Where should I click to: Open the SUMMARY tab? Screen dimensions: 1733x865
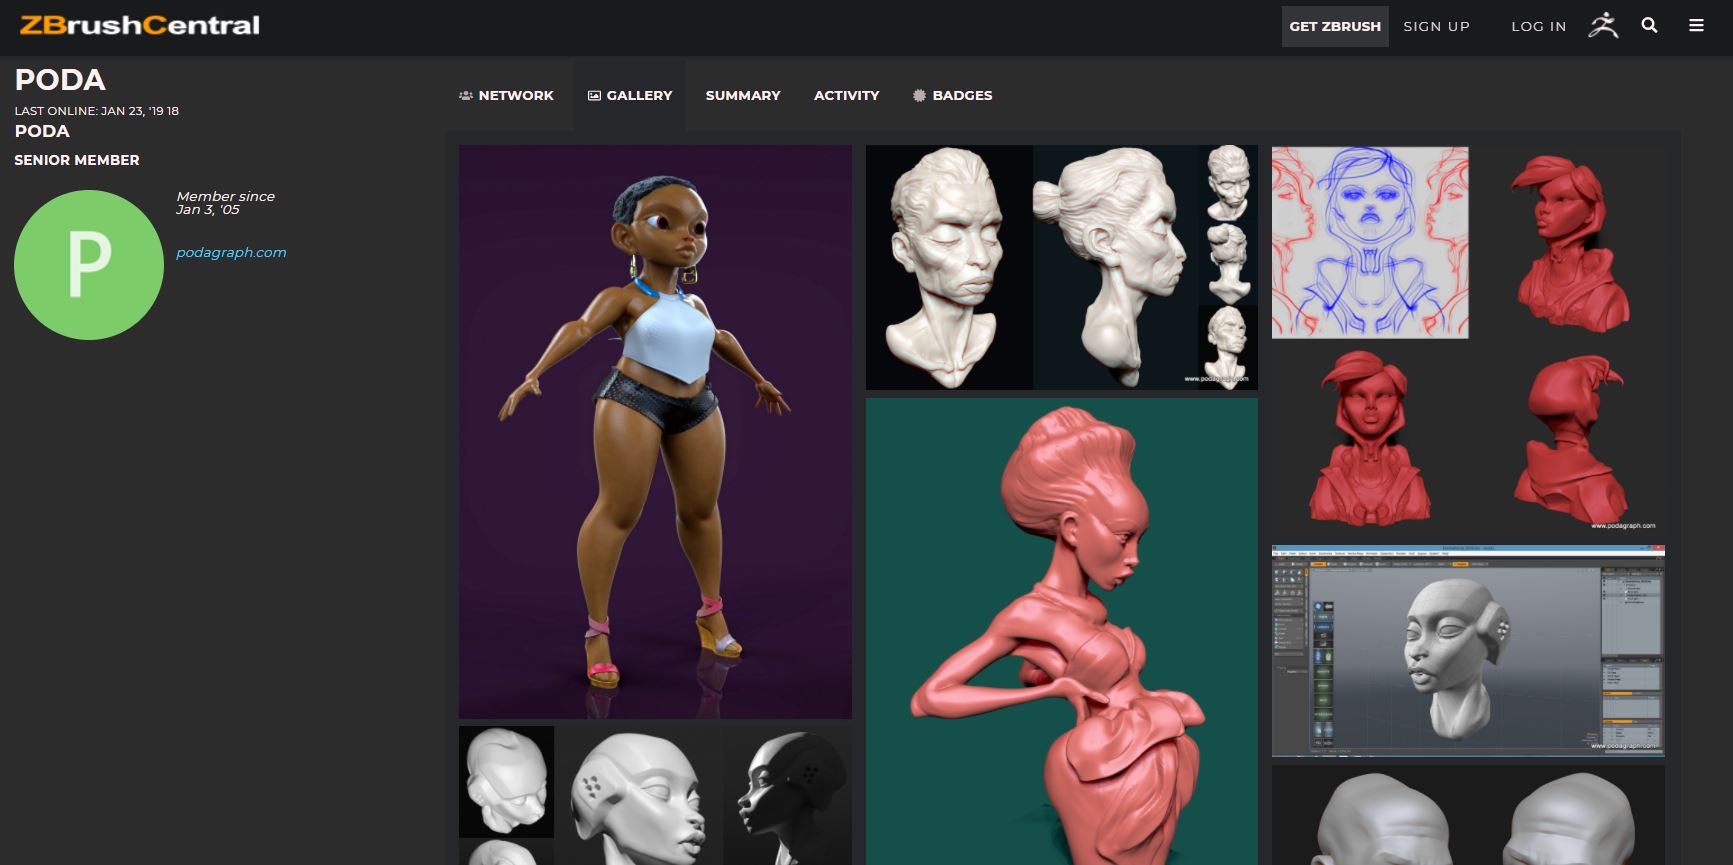[x=743, y=95]
